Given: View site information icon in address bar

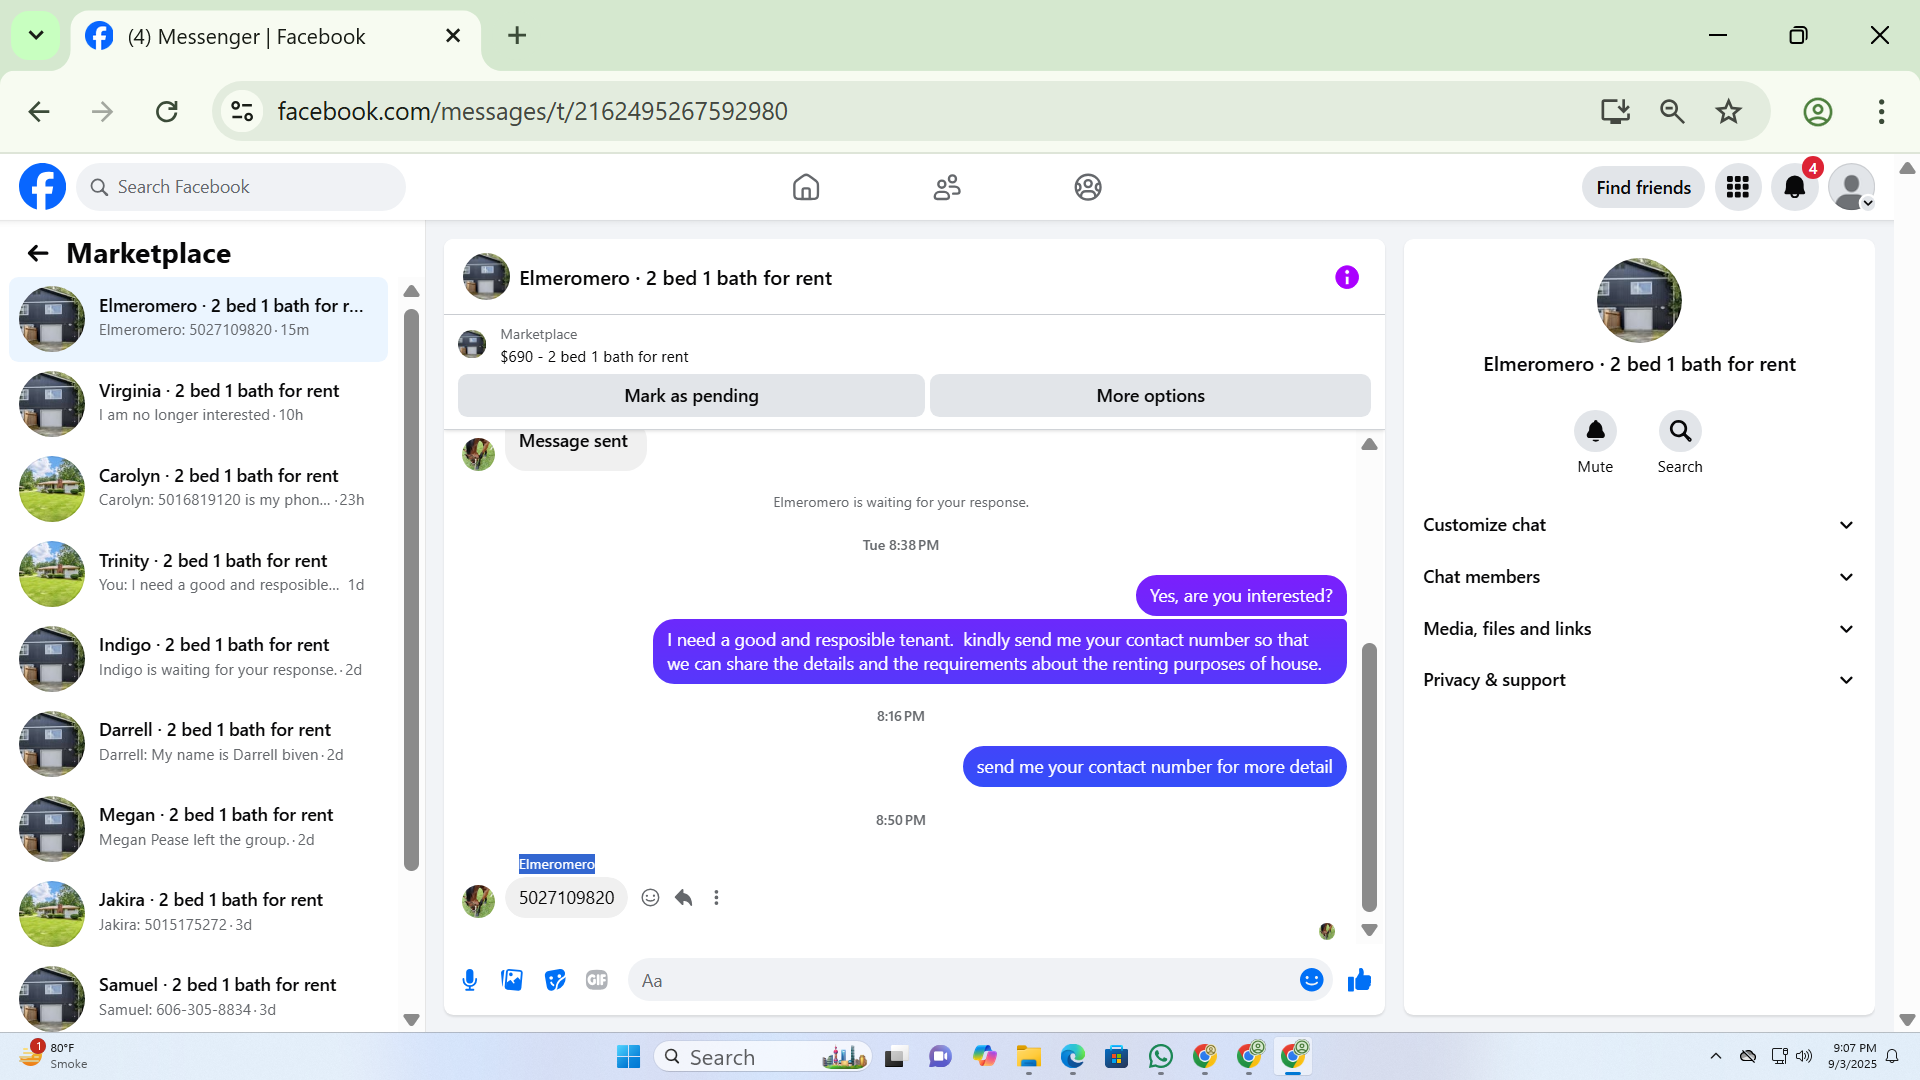Looking at the screenshot, I should [x=242, y=111].
